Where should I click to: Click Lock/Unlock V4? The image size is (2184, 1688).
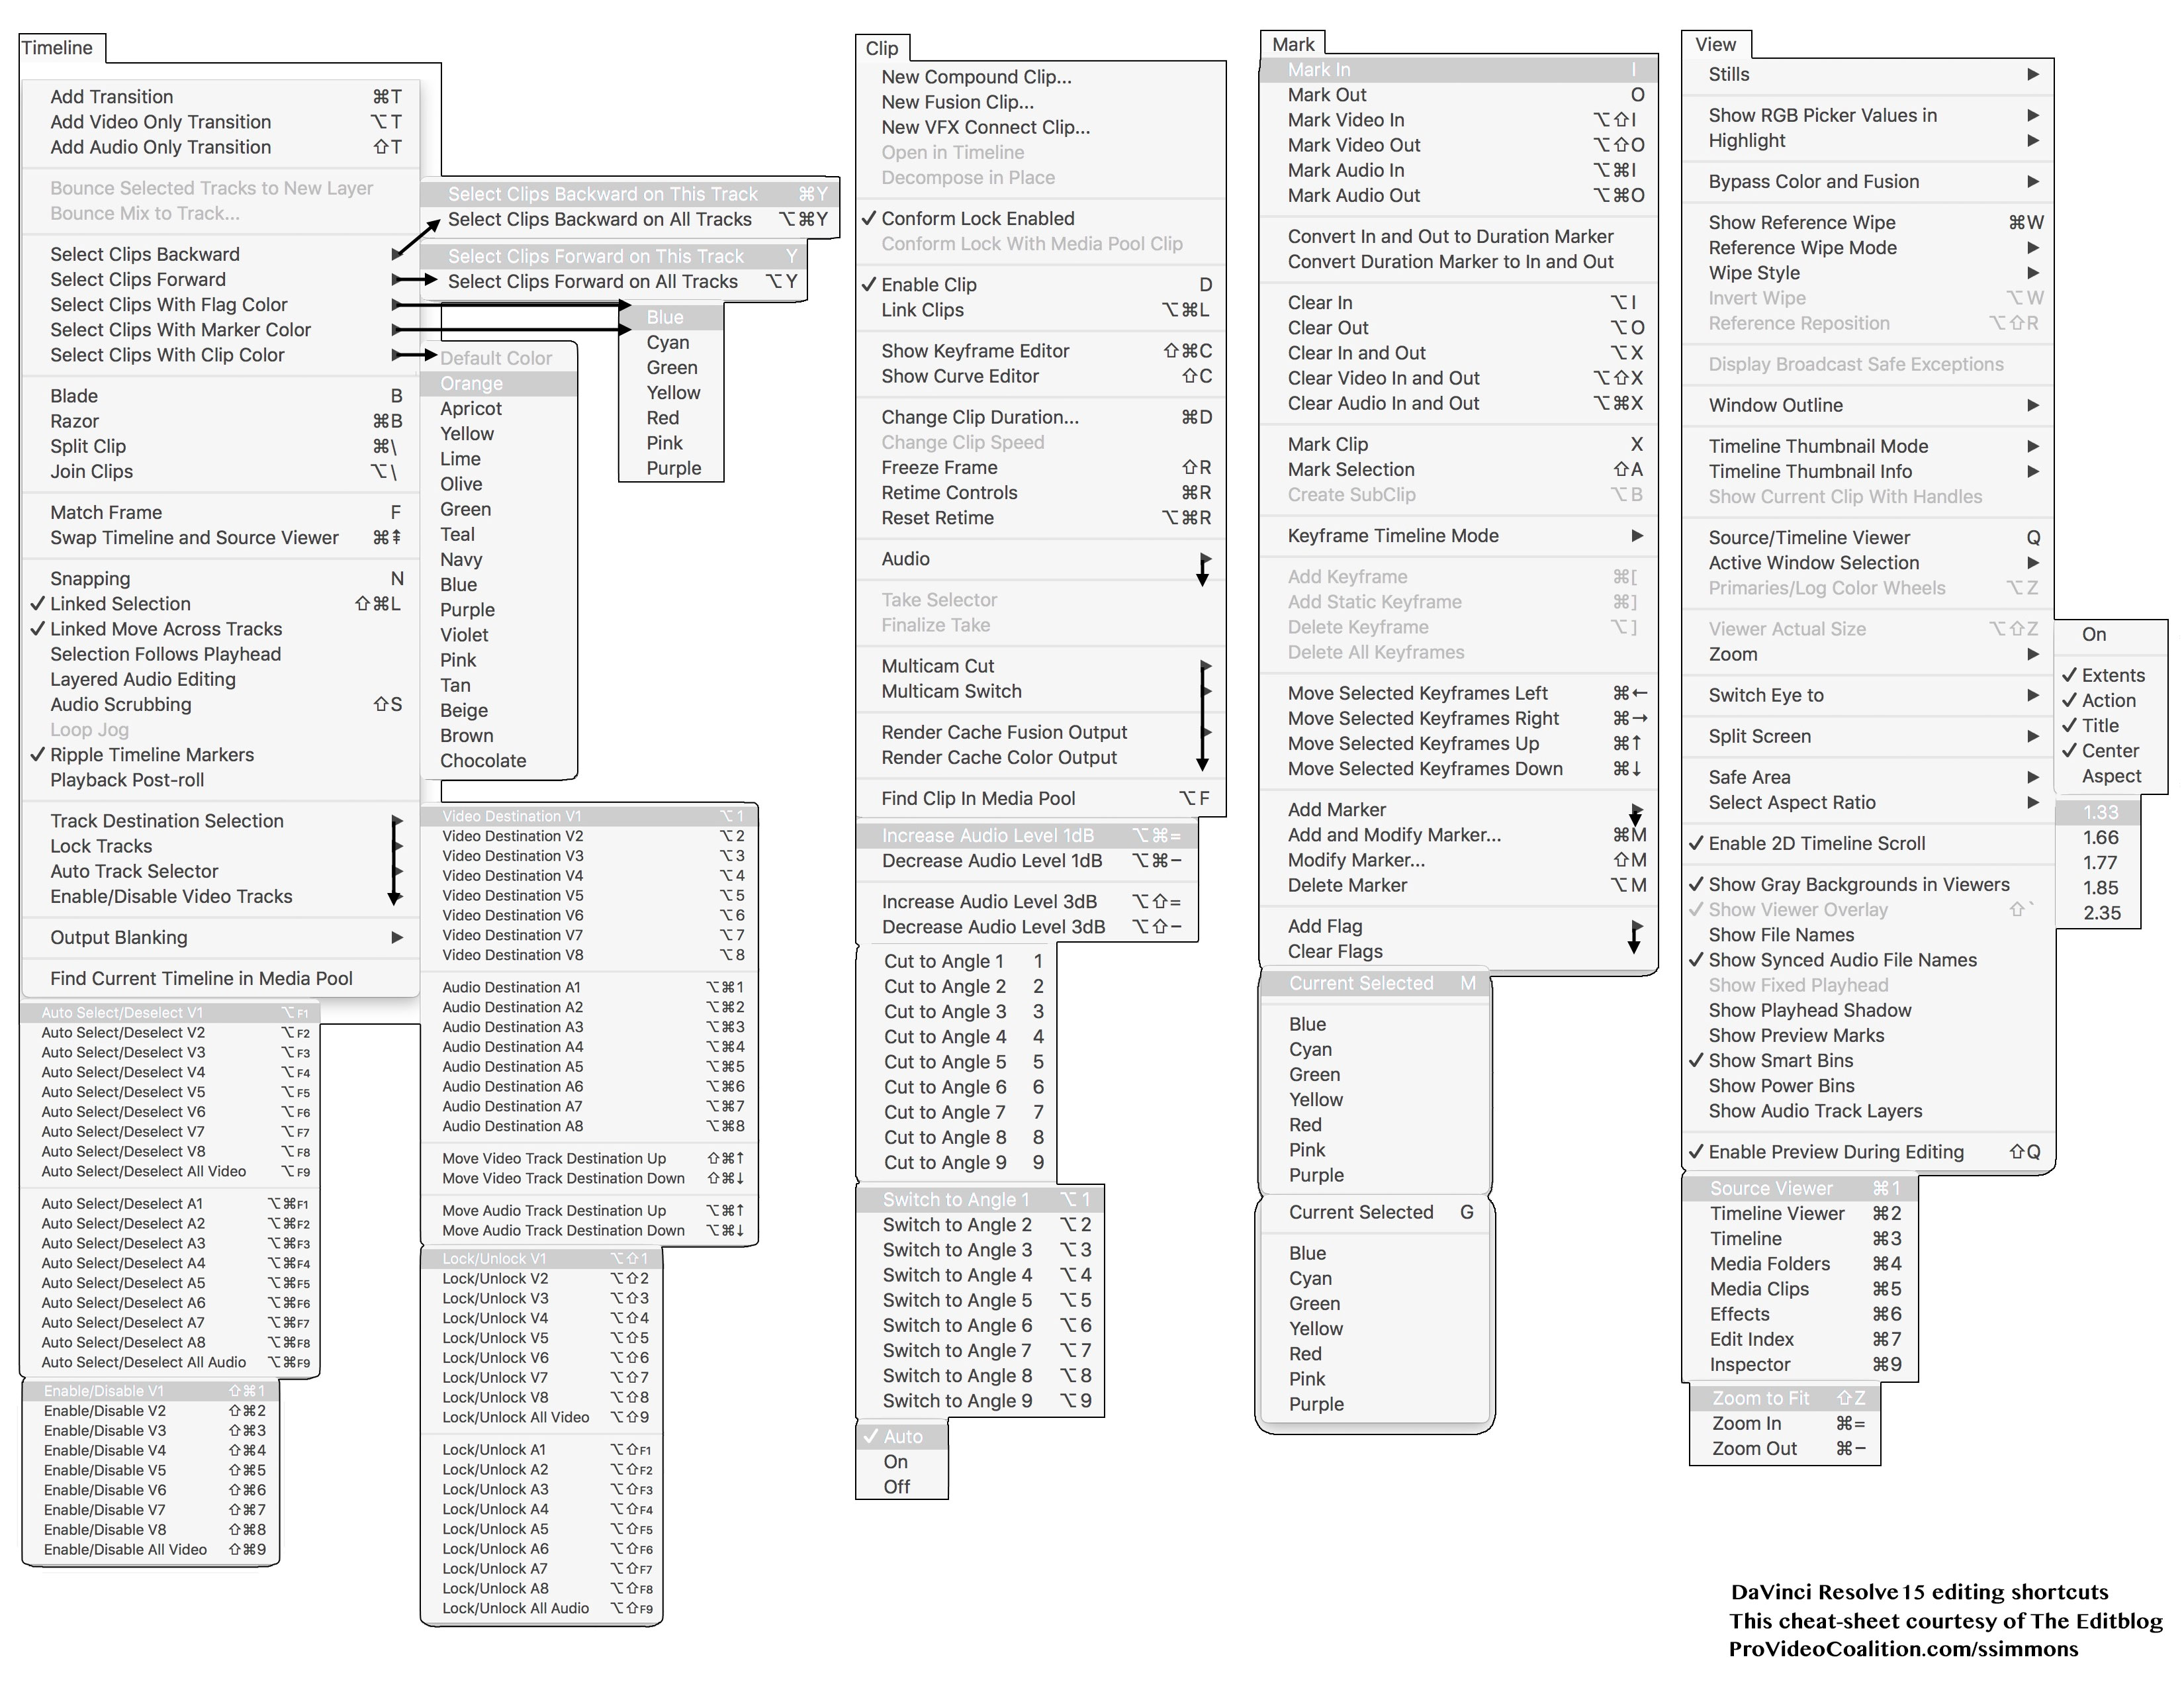(x=541, y=1318)
